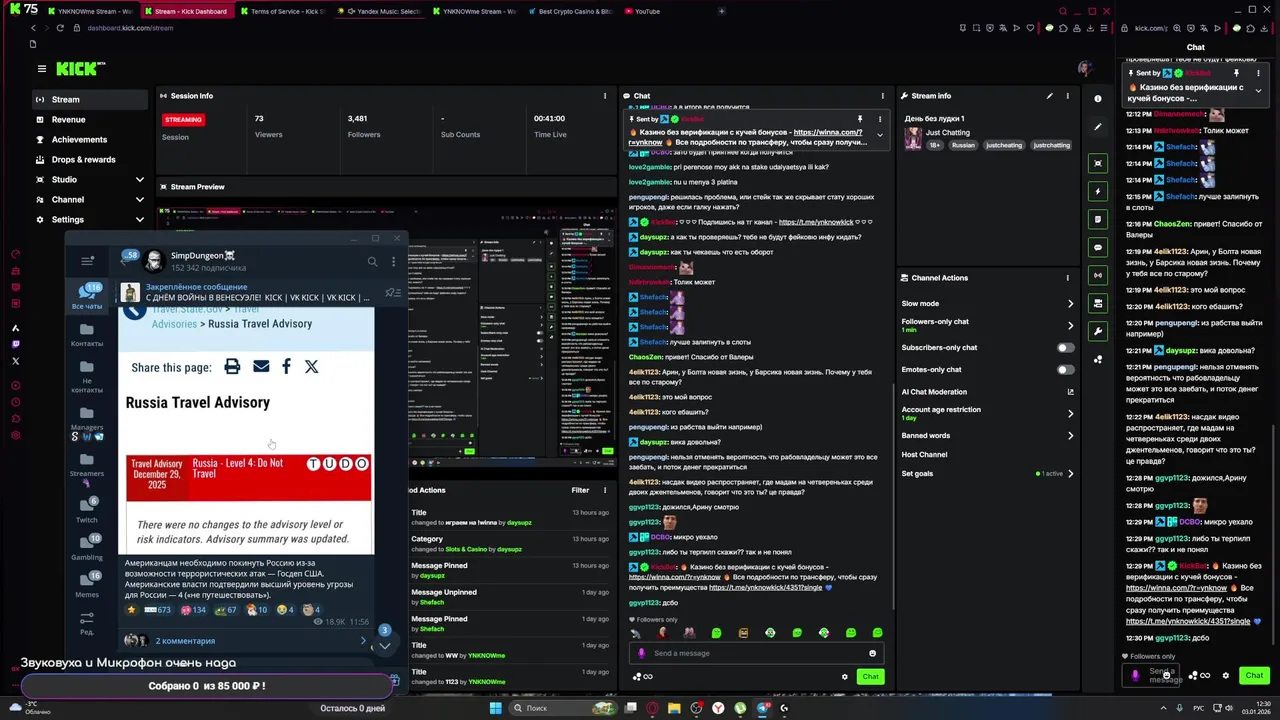Image resolution: width=1280 pixels, height=720 pixels.
Task: Click the Just Chatting category thumbnail
Action: coord(913,138)
